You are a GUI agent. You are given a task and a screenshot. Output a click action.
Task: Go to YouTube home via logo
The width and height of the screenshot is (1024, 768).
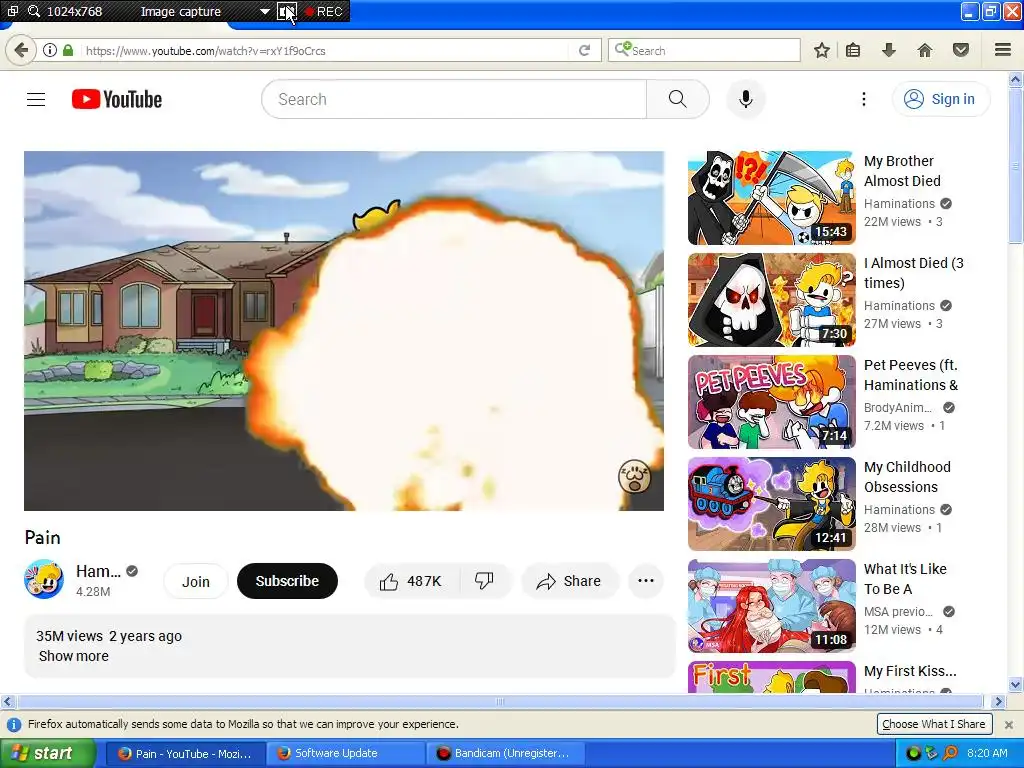click(x=117, y=99)
